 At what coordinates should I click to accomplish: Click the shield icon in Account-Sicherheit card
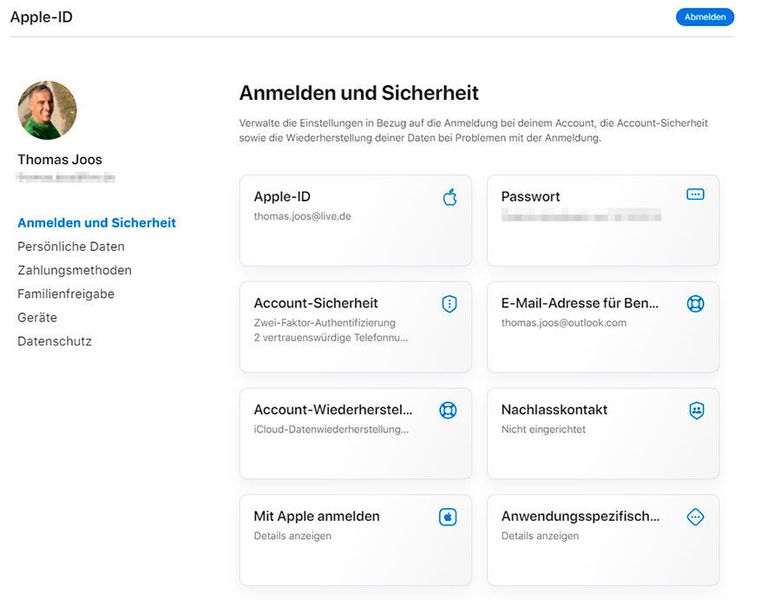point(449,304)
